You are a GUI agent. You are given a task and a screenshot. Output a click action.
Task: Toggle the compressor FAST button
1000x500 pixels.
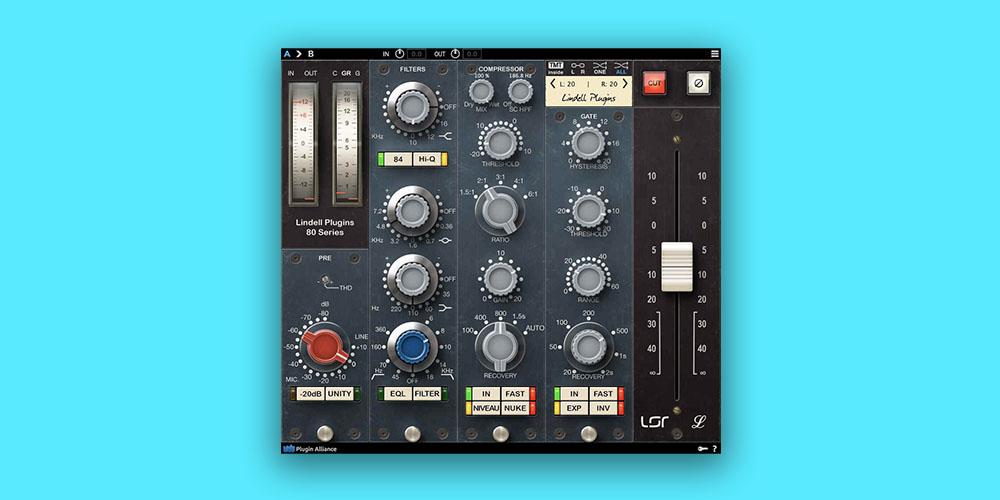click(x=515, y=393)
